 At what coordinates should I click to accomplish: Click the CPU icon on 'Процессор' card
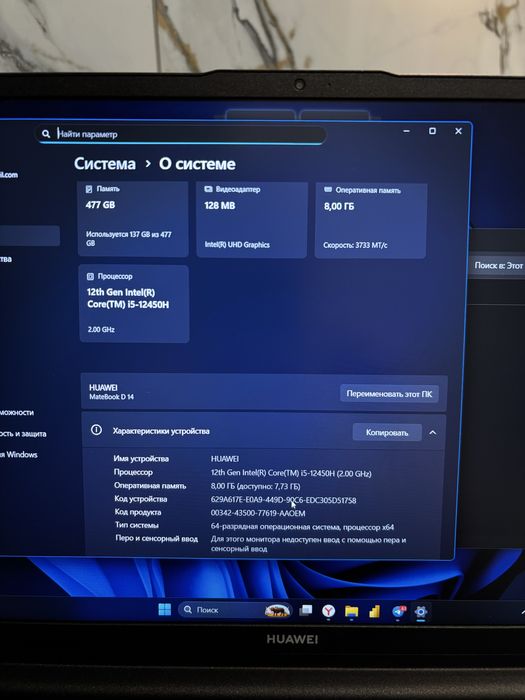(x=90, y=276)
